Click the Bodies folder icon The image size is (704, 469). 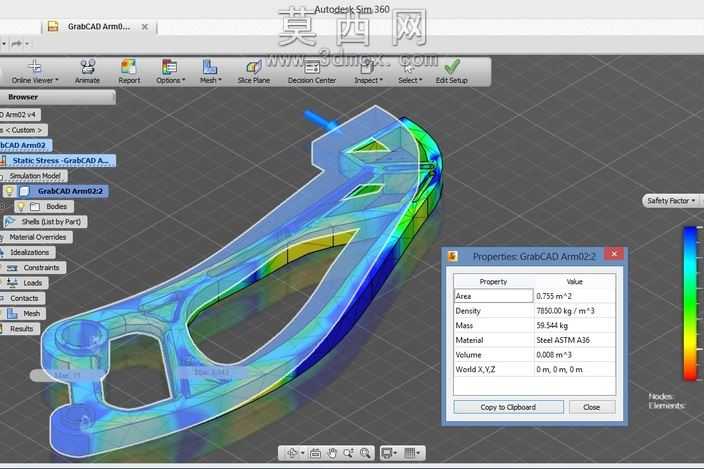pyautogui.click(x=35, y=206)
